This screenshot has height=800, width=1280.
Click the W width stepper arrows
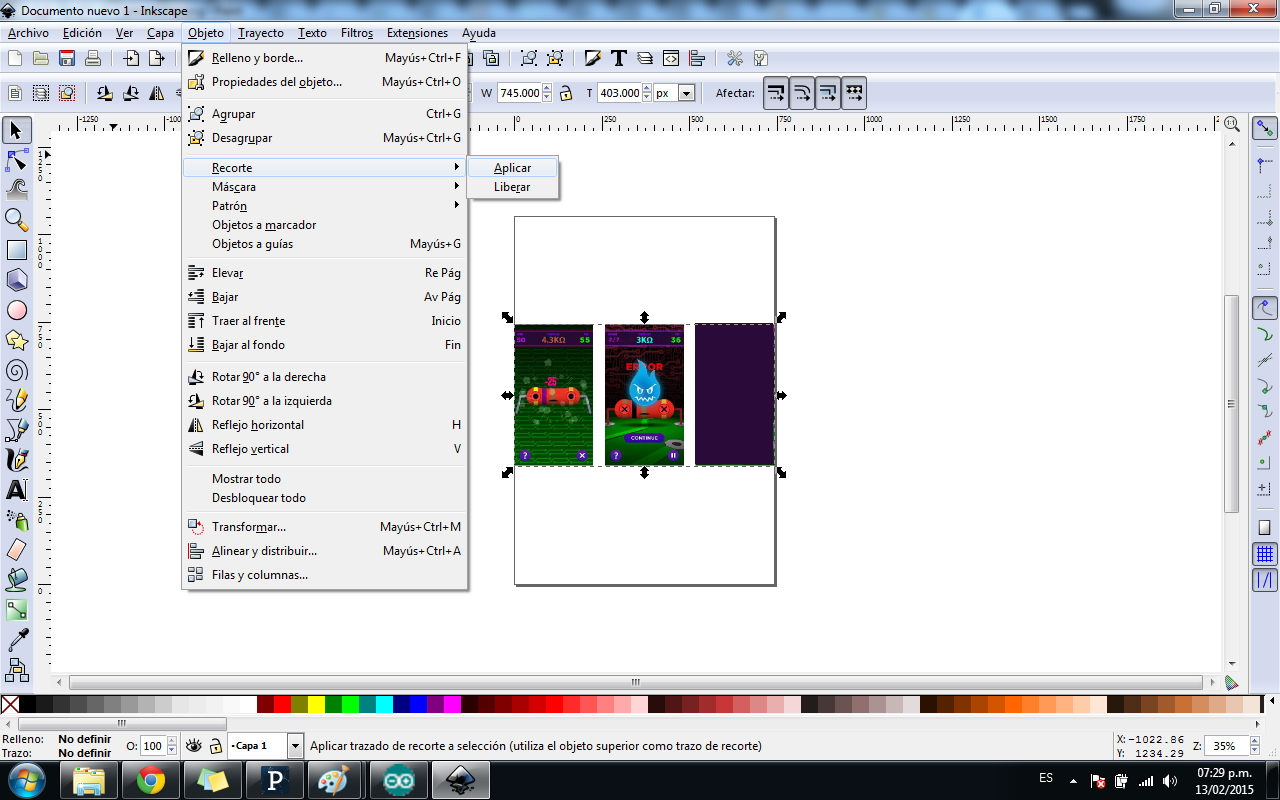[548, 93]
